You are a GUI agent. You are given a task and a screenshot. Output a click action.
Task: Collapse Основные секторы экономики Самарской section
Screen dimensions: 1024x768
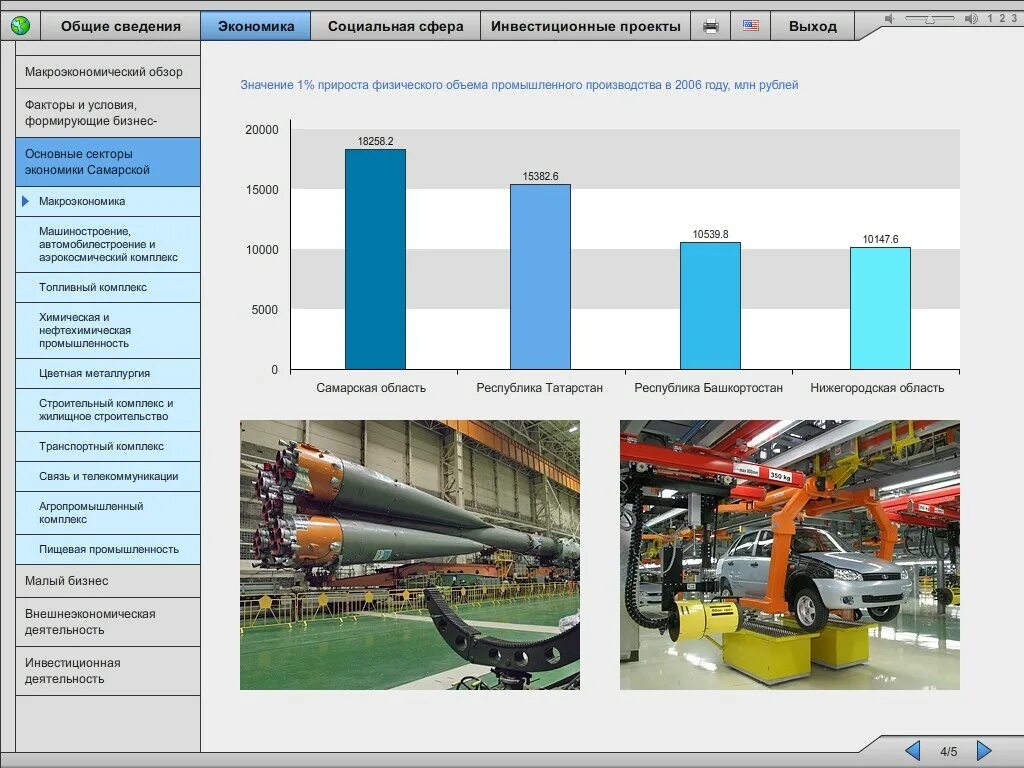(x=108, y=162)
